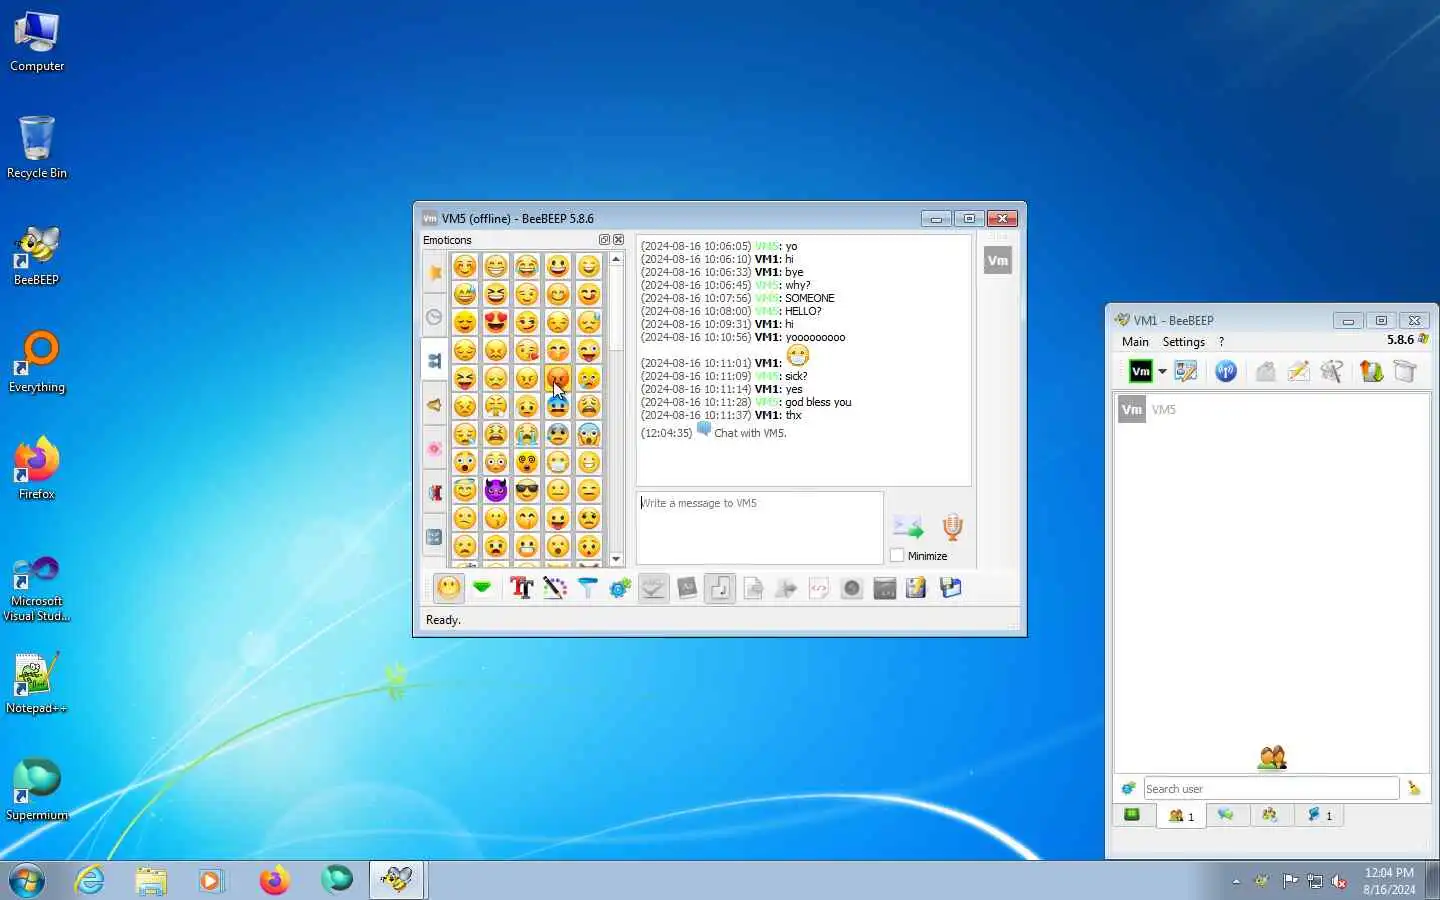Click the grey box icon in VM1 toolbar
The image size is (1440, 900).
tap(1405, 372)
